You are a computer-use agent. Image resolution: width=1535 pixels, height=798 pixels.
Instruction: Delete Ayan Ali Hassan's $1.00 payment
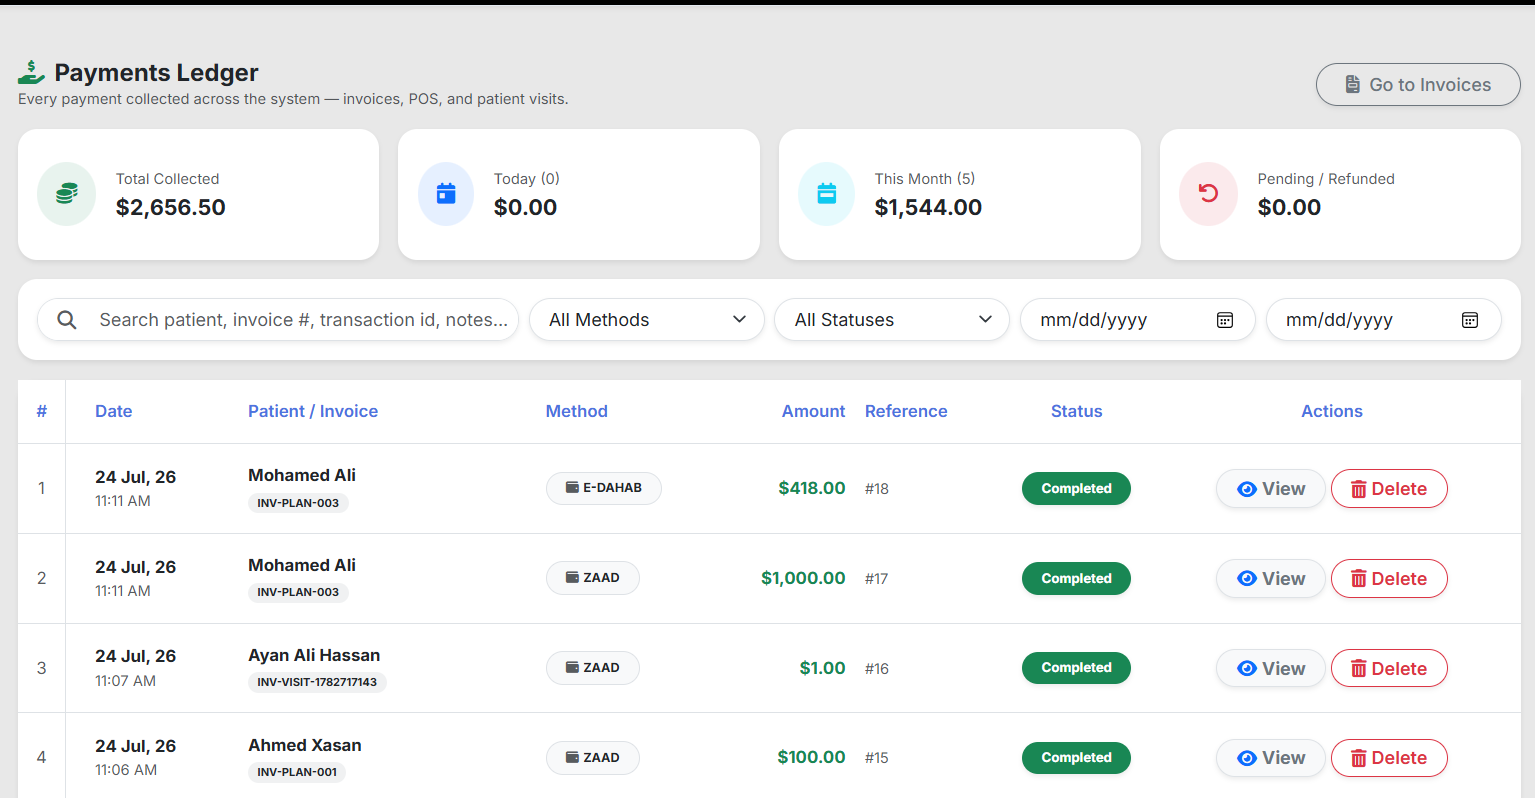(x=1389, y=668)
